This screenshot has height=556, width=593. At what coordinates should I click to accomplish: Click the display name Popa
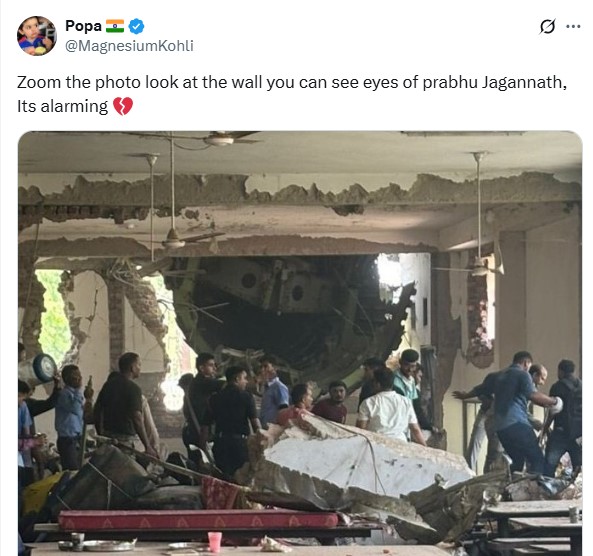pos(83,26)
